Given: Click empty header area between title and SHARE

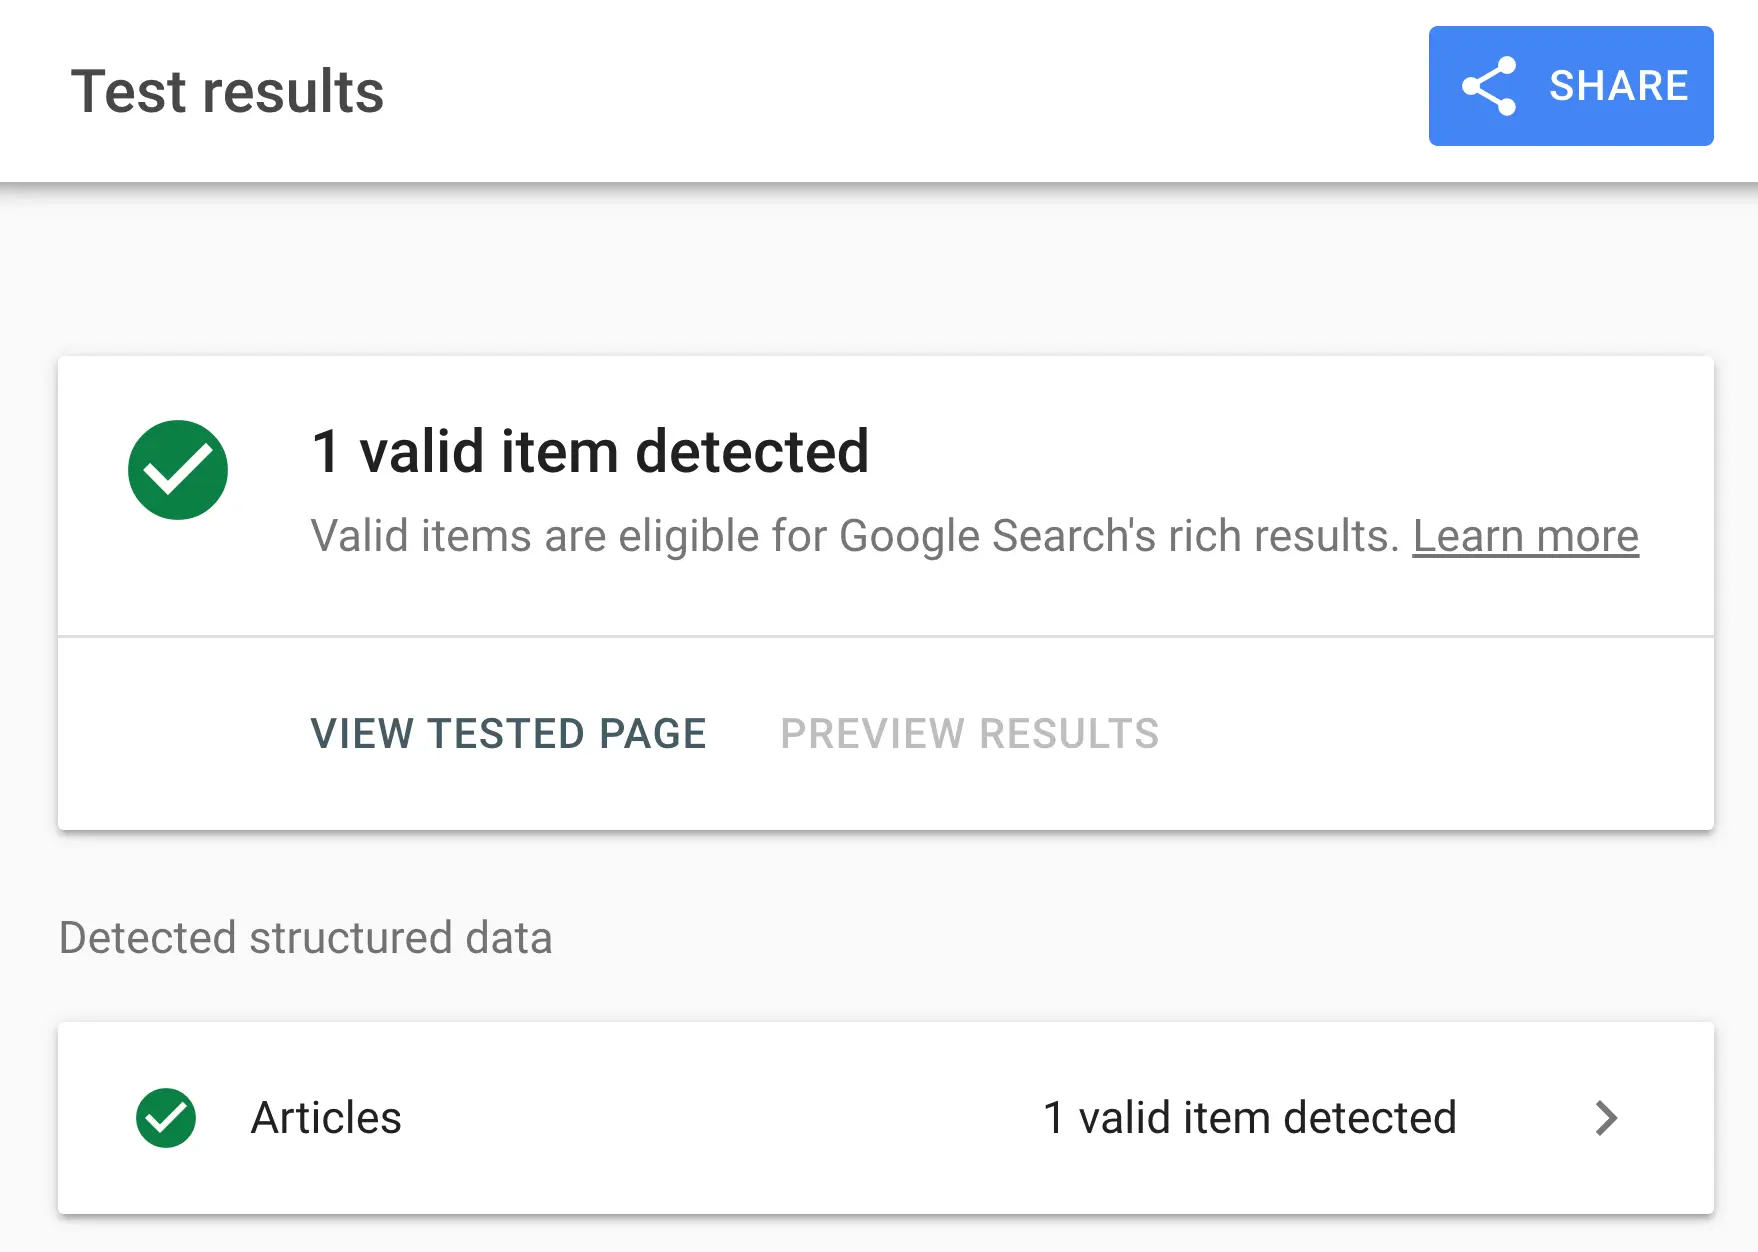Looking at the screenshot, I should 900,90.
